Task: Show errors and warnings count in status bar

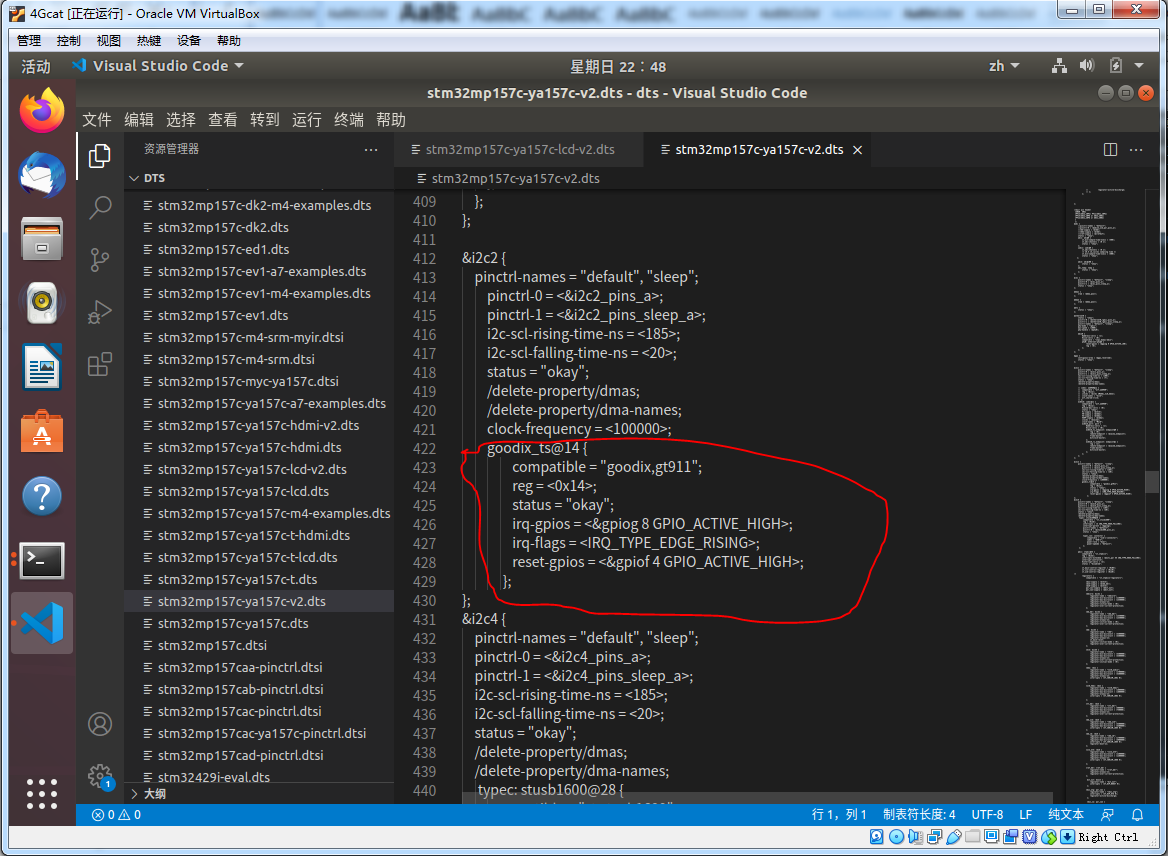Action: 116,815
